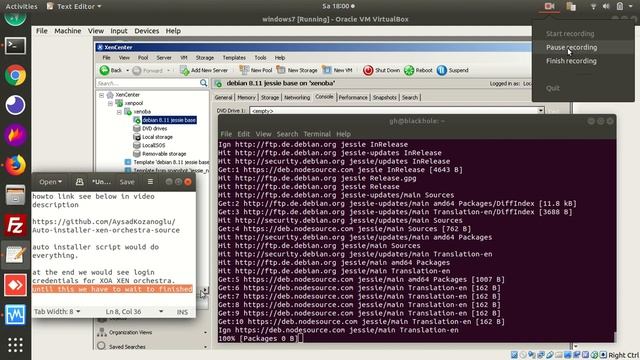
Task: Open VirtualBox Machine menu
Action: pos(67,31)
